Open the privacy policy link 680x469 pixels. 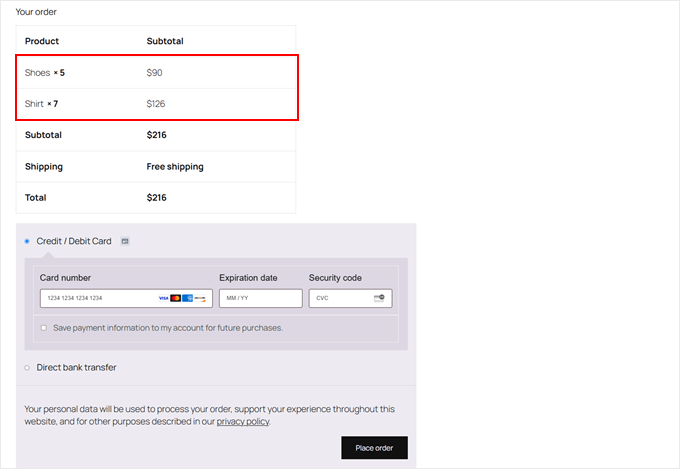coord(243,422)
